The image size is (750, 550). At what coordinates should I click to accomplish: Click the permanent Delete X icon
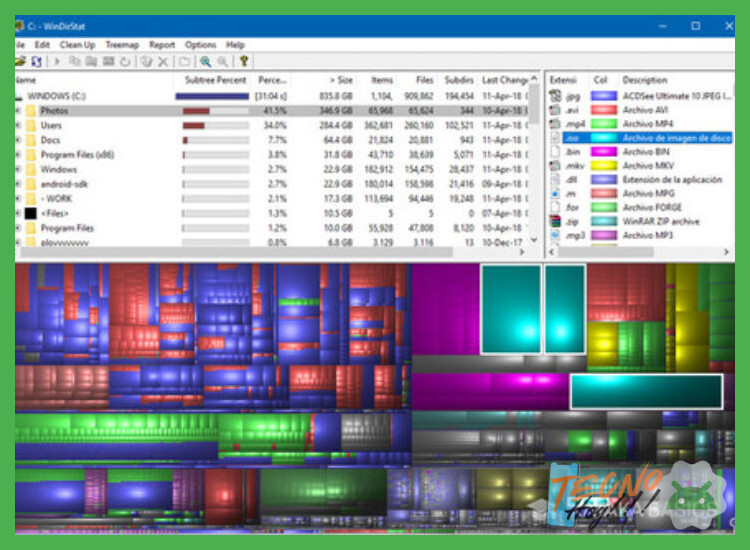163,61
